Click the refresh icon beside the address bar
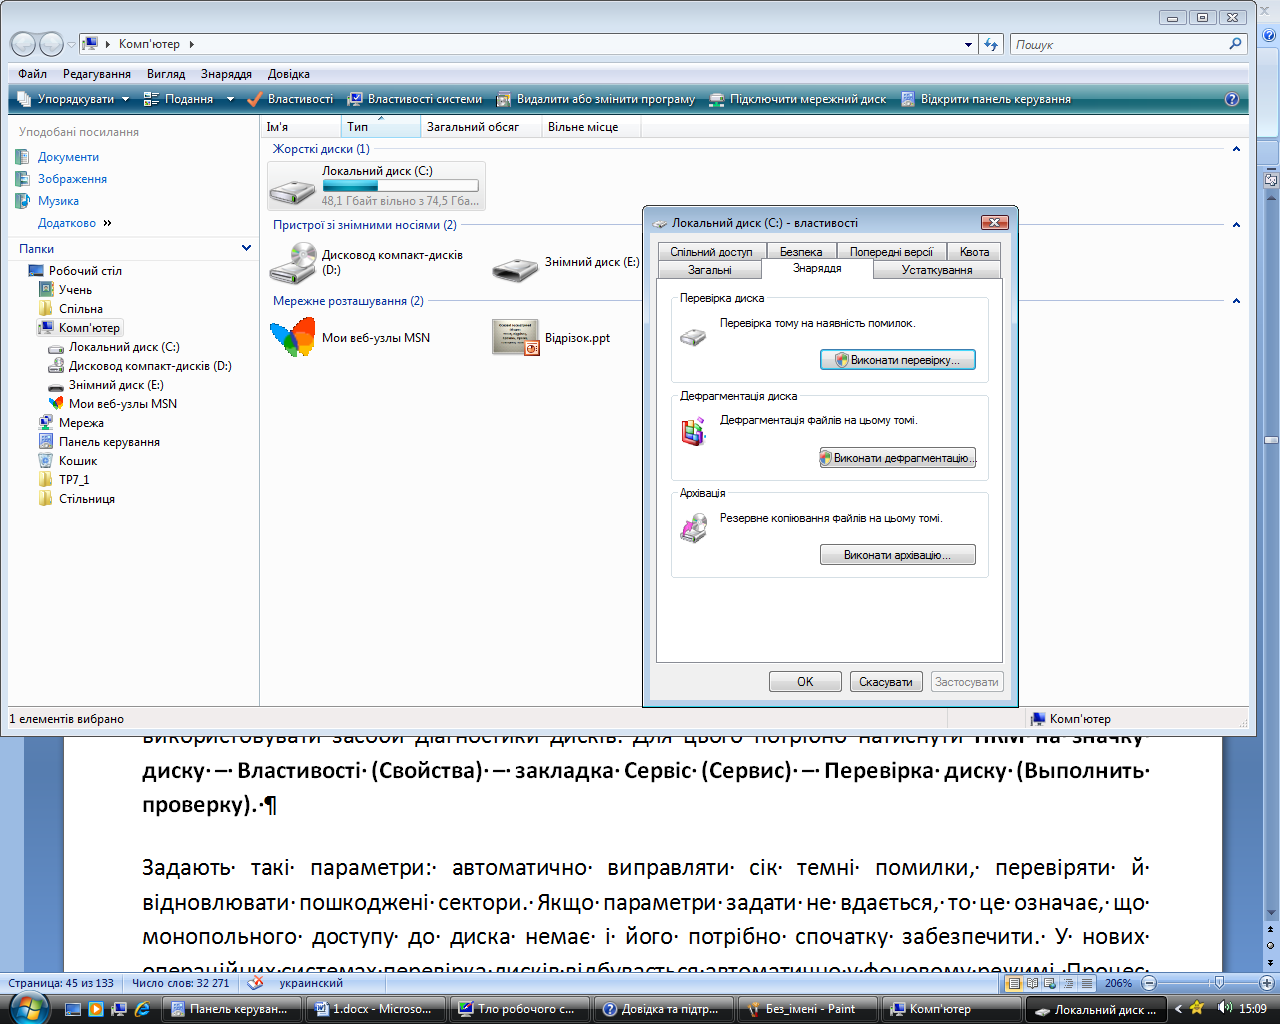Viewport: 1280px width, 1024px height. tap(991, 44)
